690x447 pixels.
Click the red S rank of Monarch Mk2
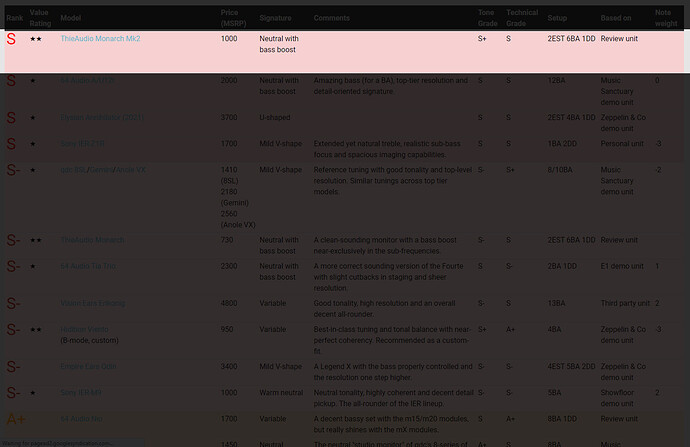point(11,39)
